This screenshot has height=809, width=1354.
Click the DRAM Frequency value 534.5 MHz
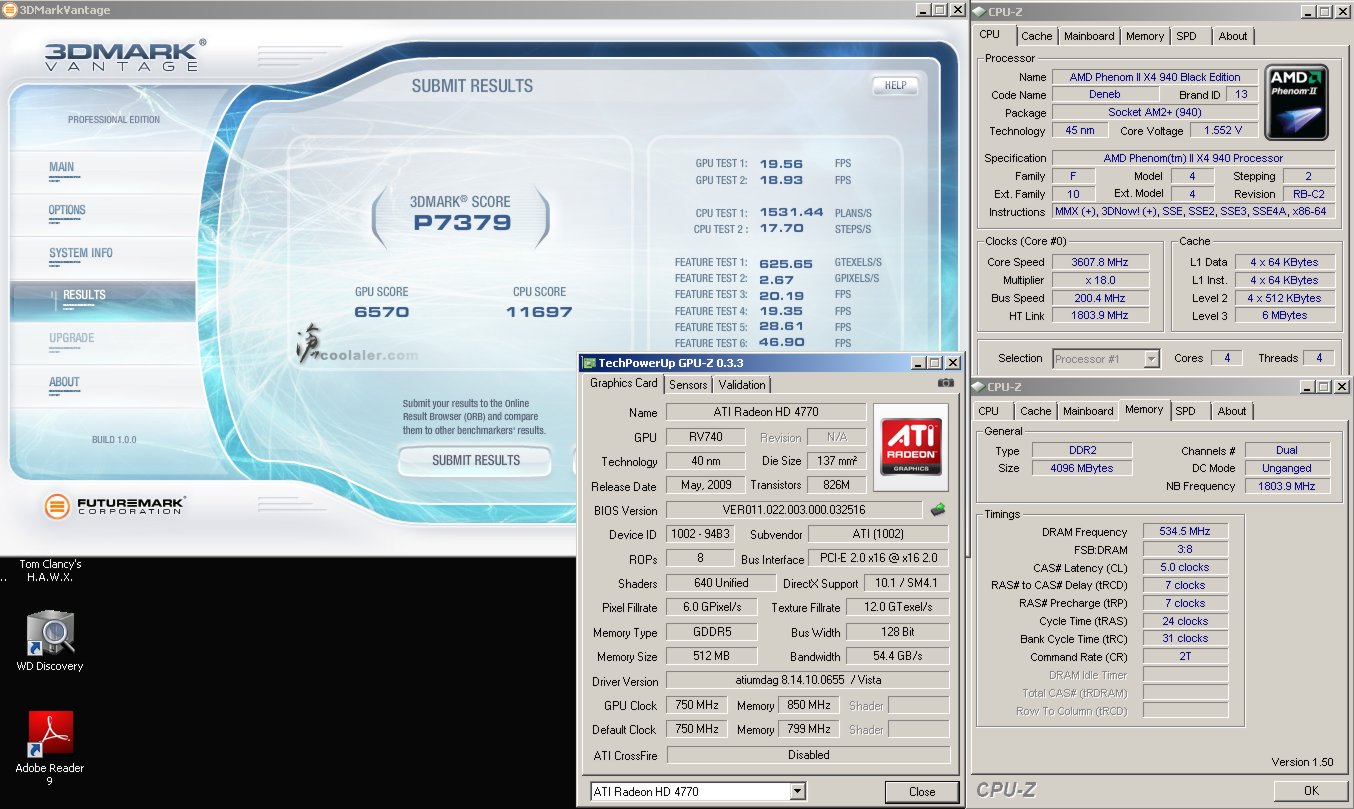pos(1184,531)
